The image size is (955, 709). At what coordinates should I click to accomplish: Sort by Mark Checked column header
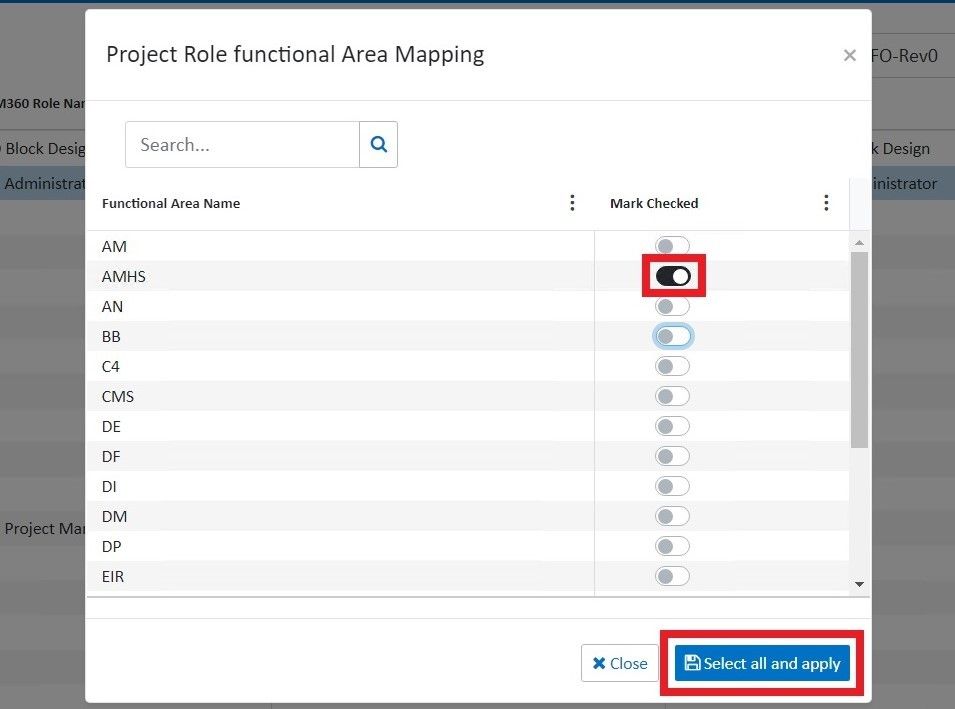pos(654,203)
